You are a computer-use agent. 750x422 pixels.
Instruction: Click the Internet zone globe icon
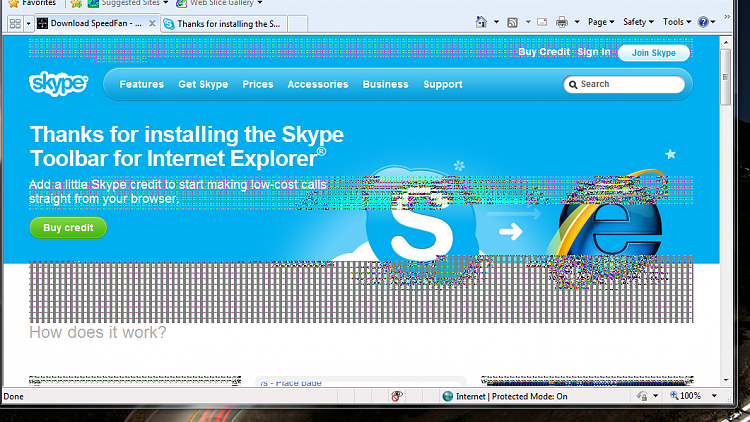tap(448, 396)
